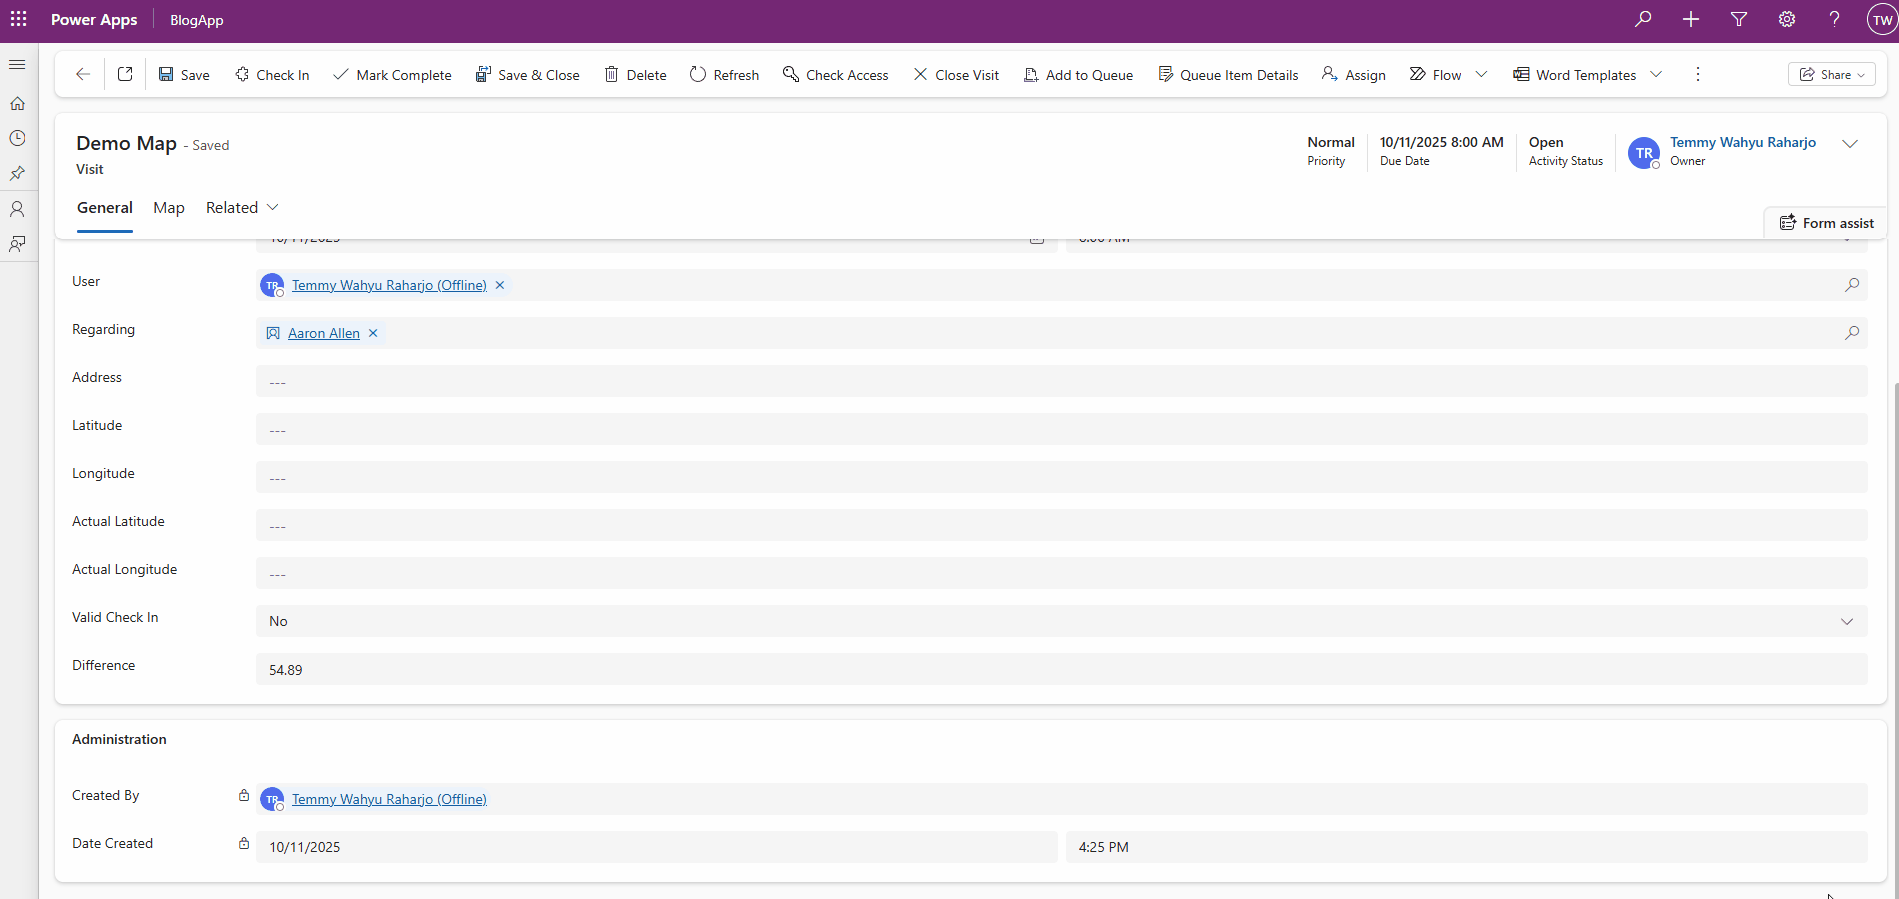This screenshot has width=1899, height=899.
Task: Open the bottom contact-card sidebar icon
Action: (17, 244)
